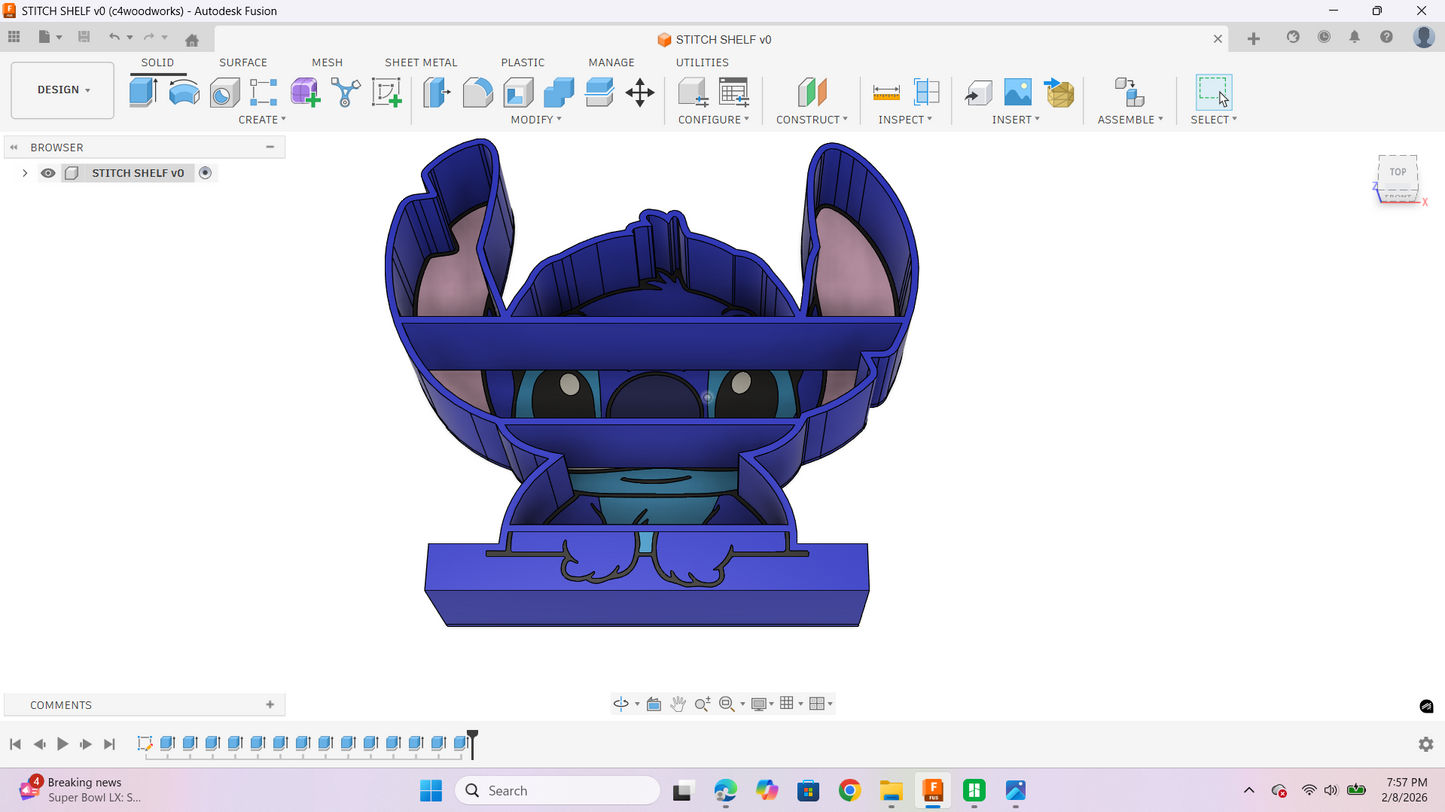
Task: Open the INSPECT dropdown menu
Action: [x=905, y=119]
